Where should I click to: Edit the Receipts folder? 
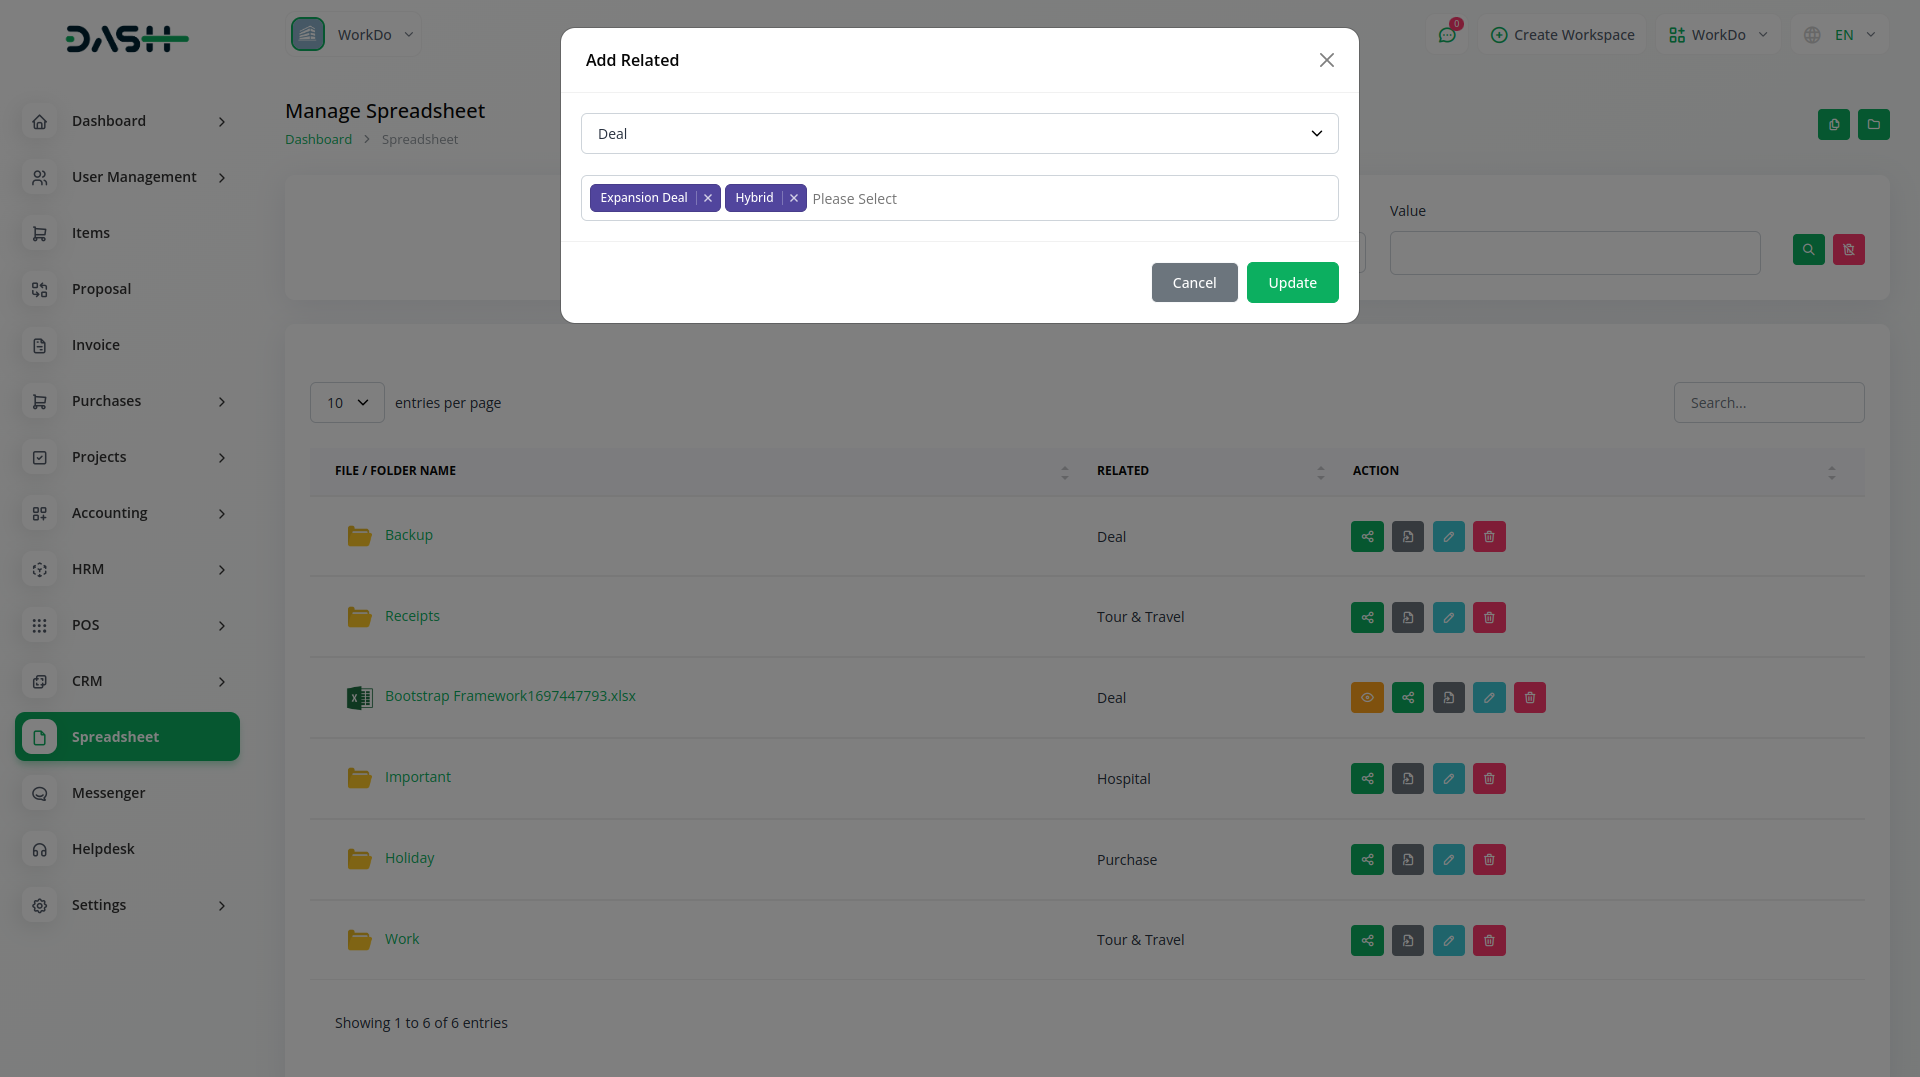click(x=1449, y=618)
